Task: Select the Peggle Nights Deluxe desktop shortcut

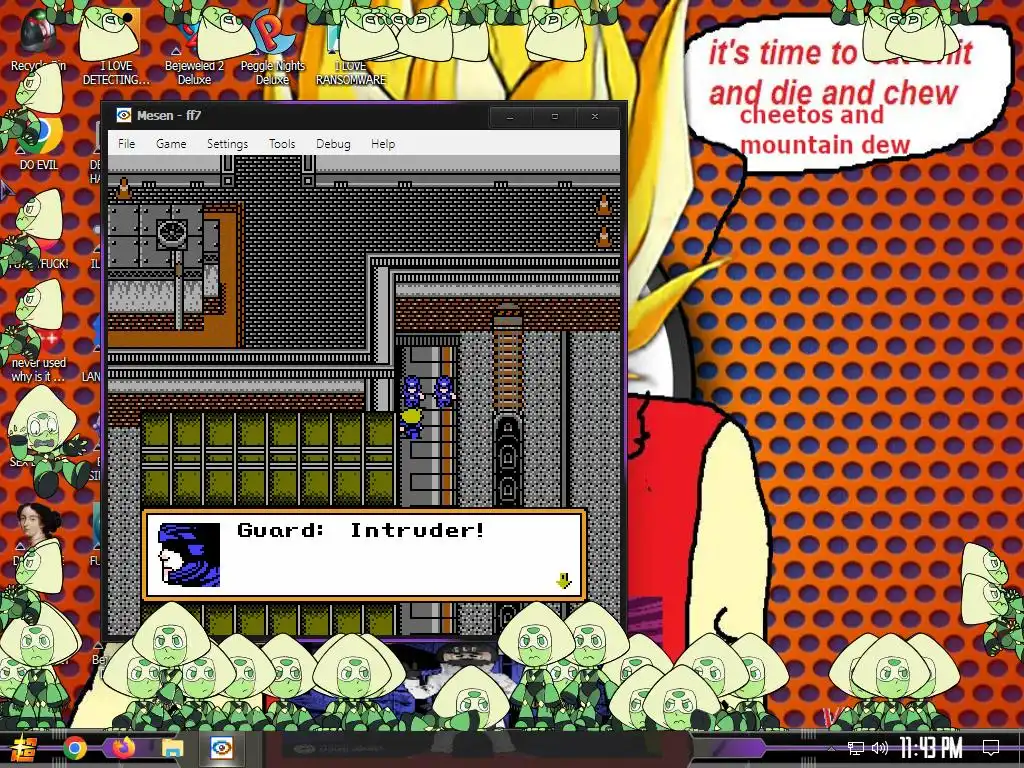Action: [272, 46]
